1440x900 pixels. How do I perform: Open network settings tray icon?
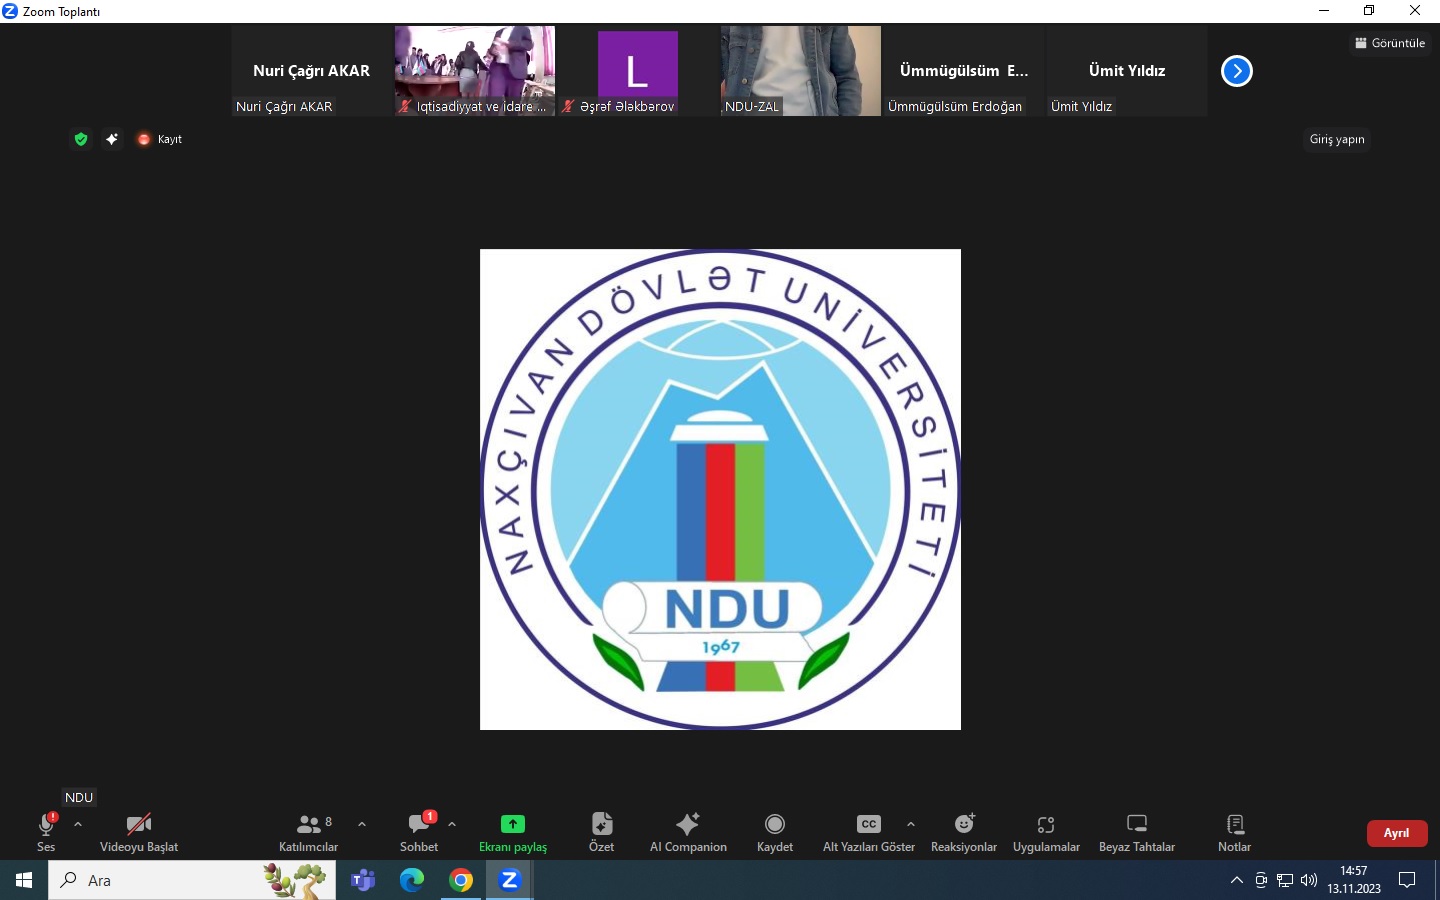tap(1285, 880)
